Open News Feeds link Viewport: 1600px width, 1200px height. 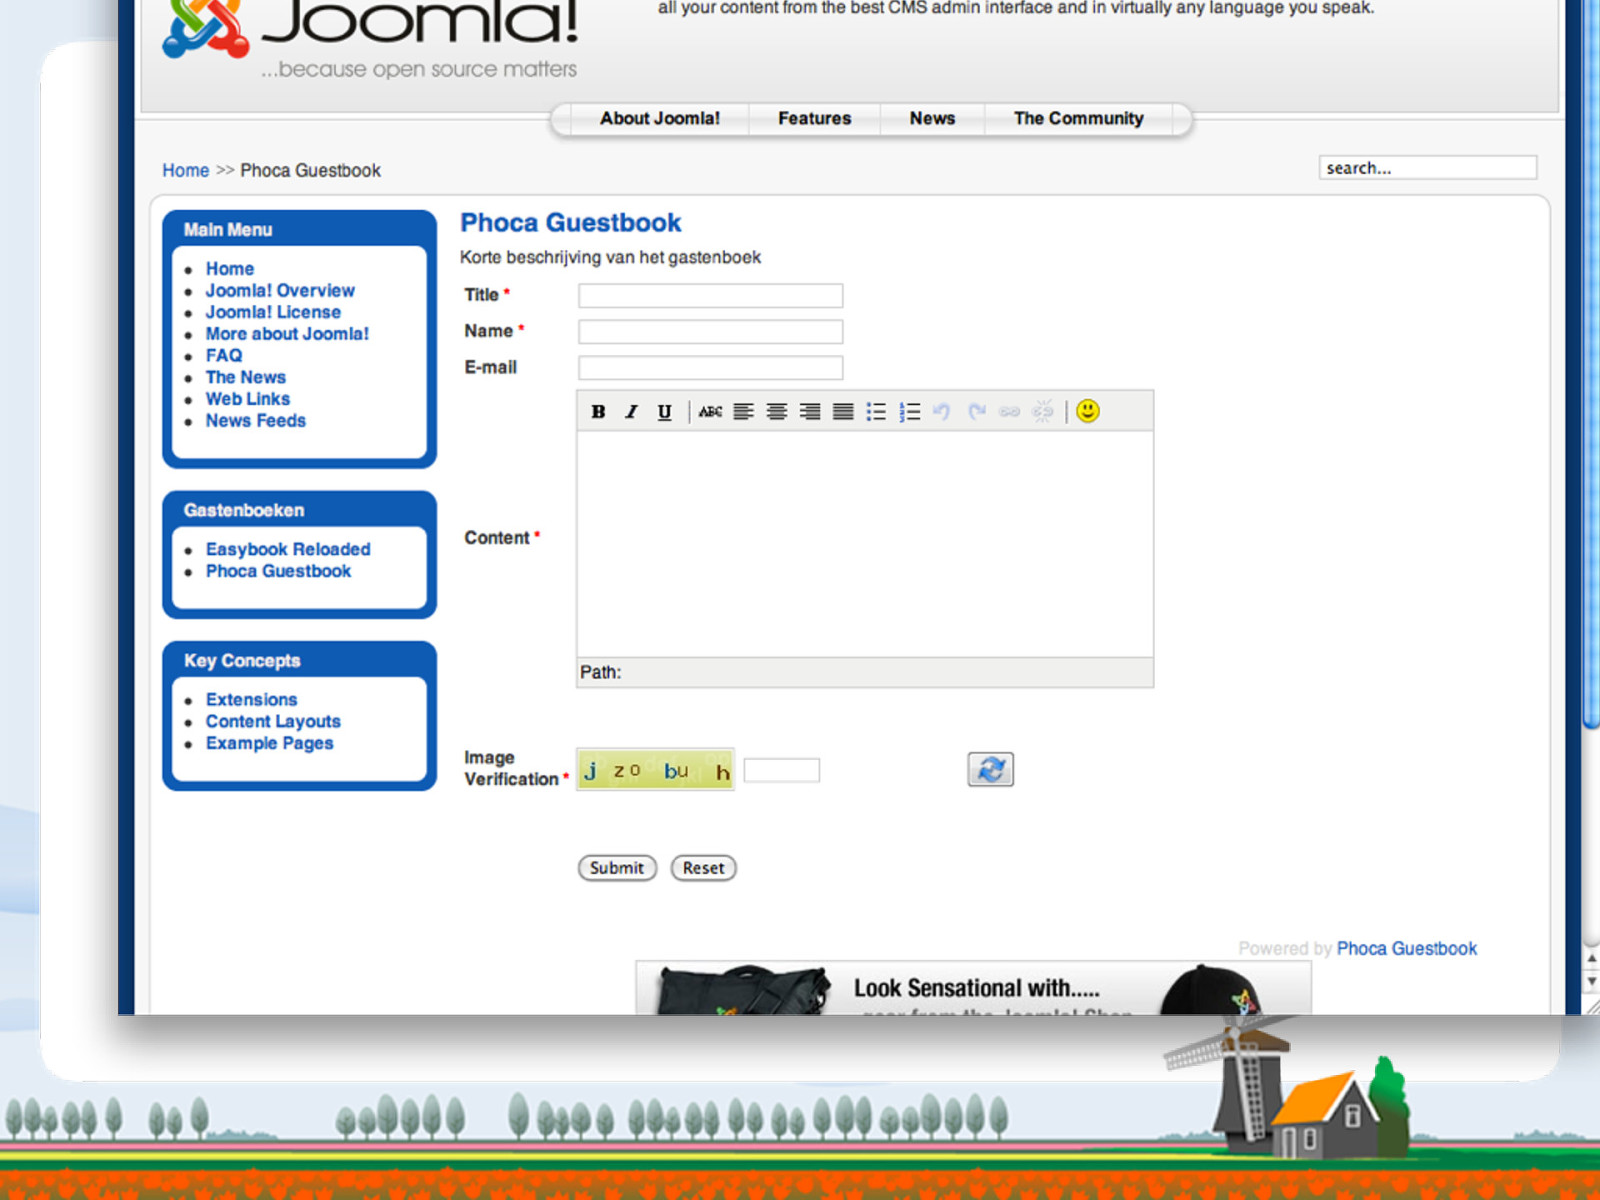point(256,421)
